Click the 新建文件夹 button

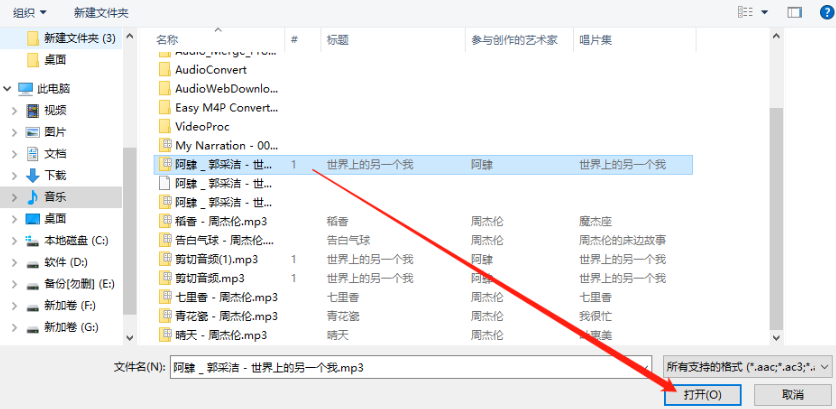click(x=101, y=12)
